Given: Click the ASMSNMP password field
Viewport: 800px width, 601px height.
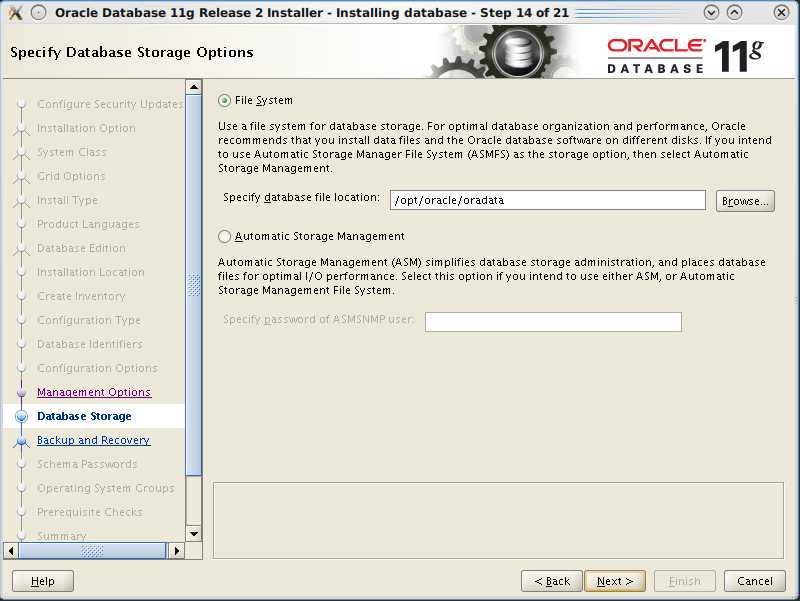Looking at the screenshot, I should (x=553, y=321).
